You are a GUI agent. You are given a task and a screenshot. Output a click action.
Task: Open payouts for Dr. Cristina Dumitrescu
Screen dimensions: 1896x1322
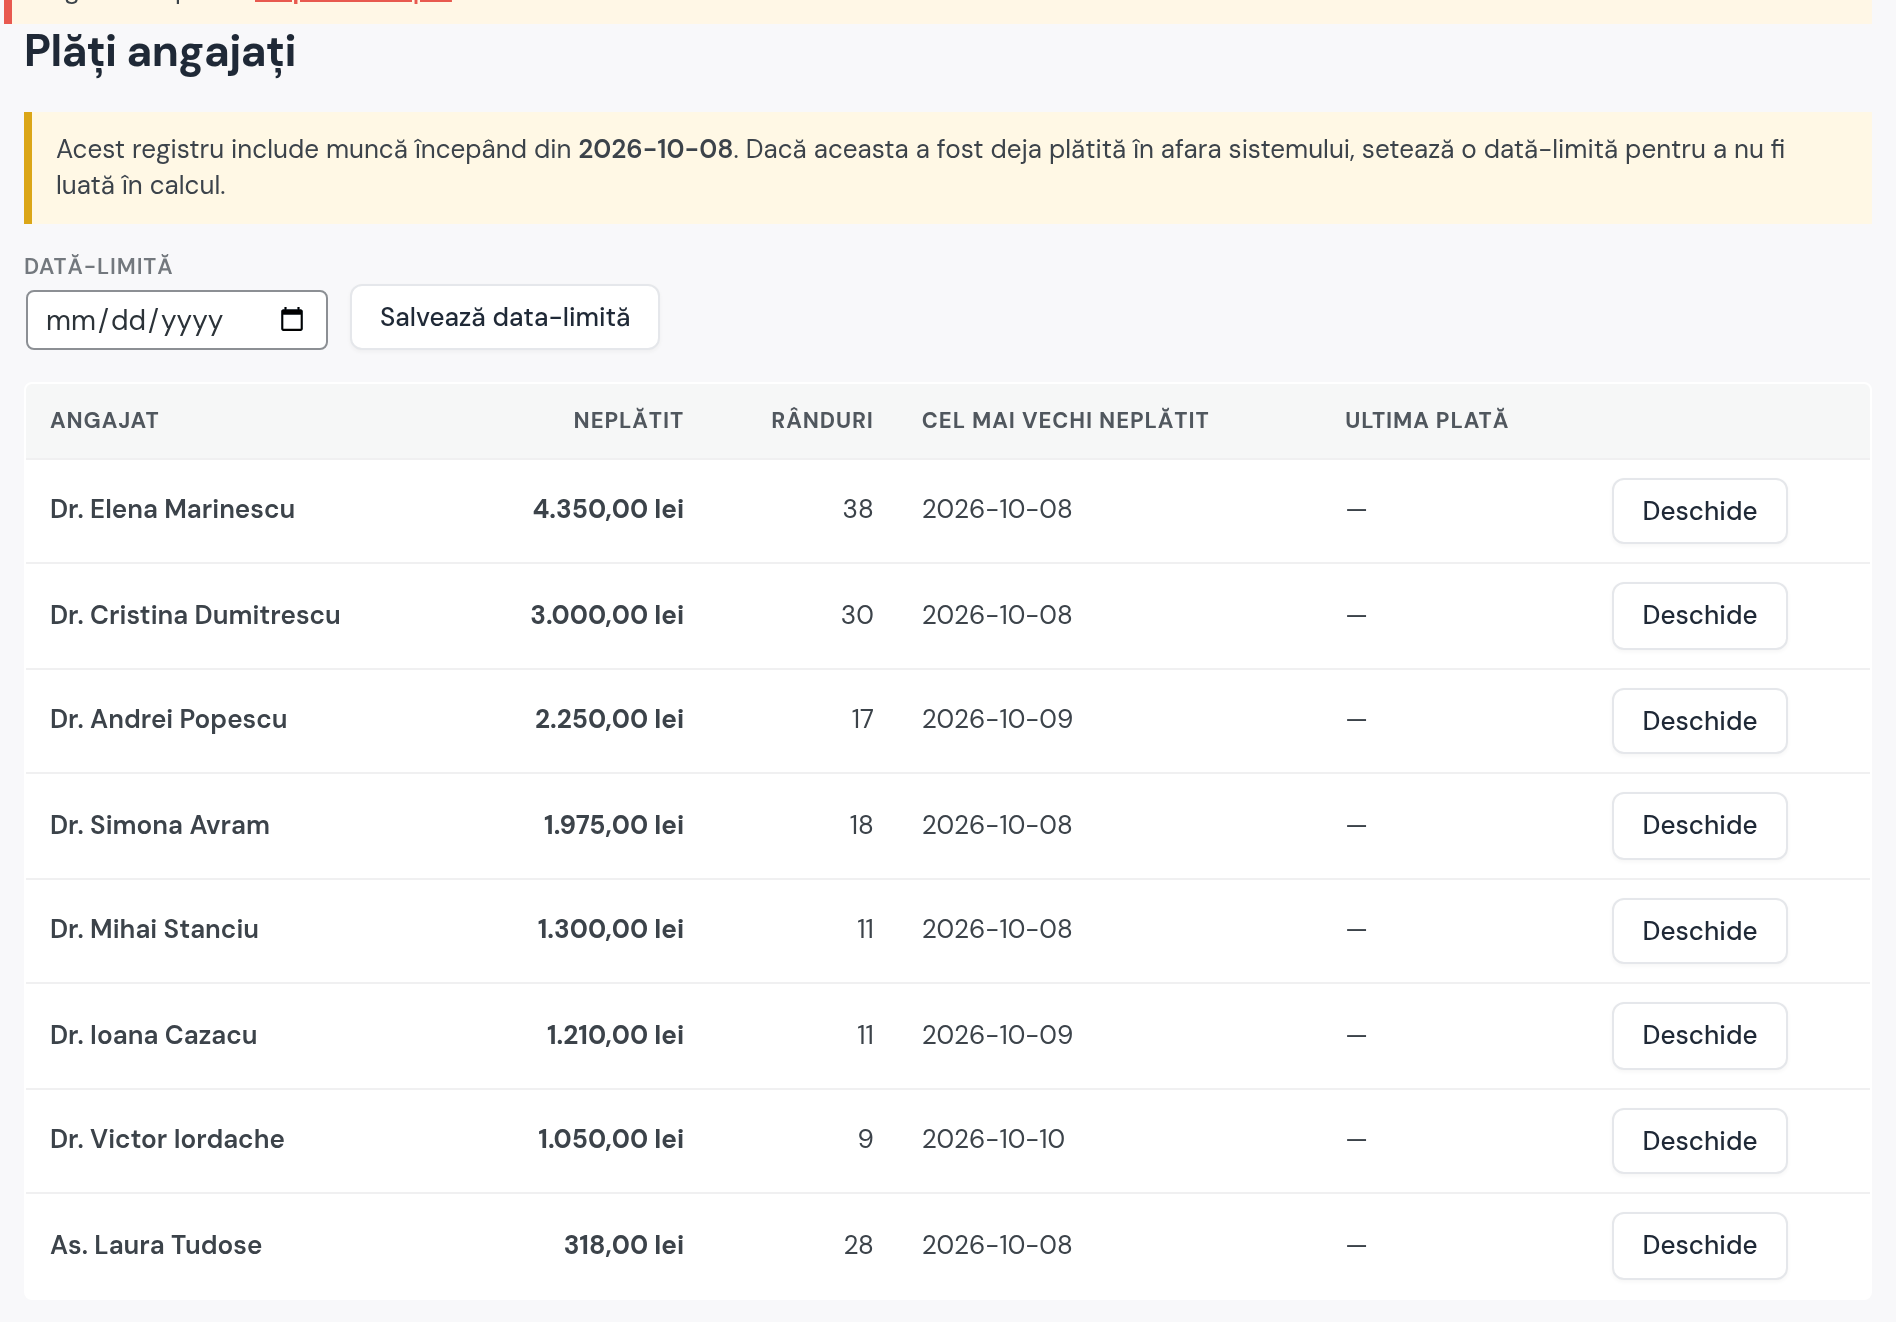[x=1699, y=615]
